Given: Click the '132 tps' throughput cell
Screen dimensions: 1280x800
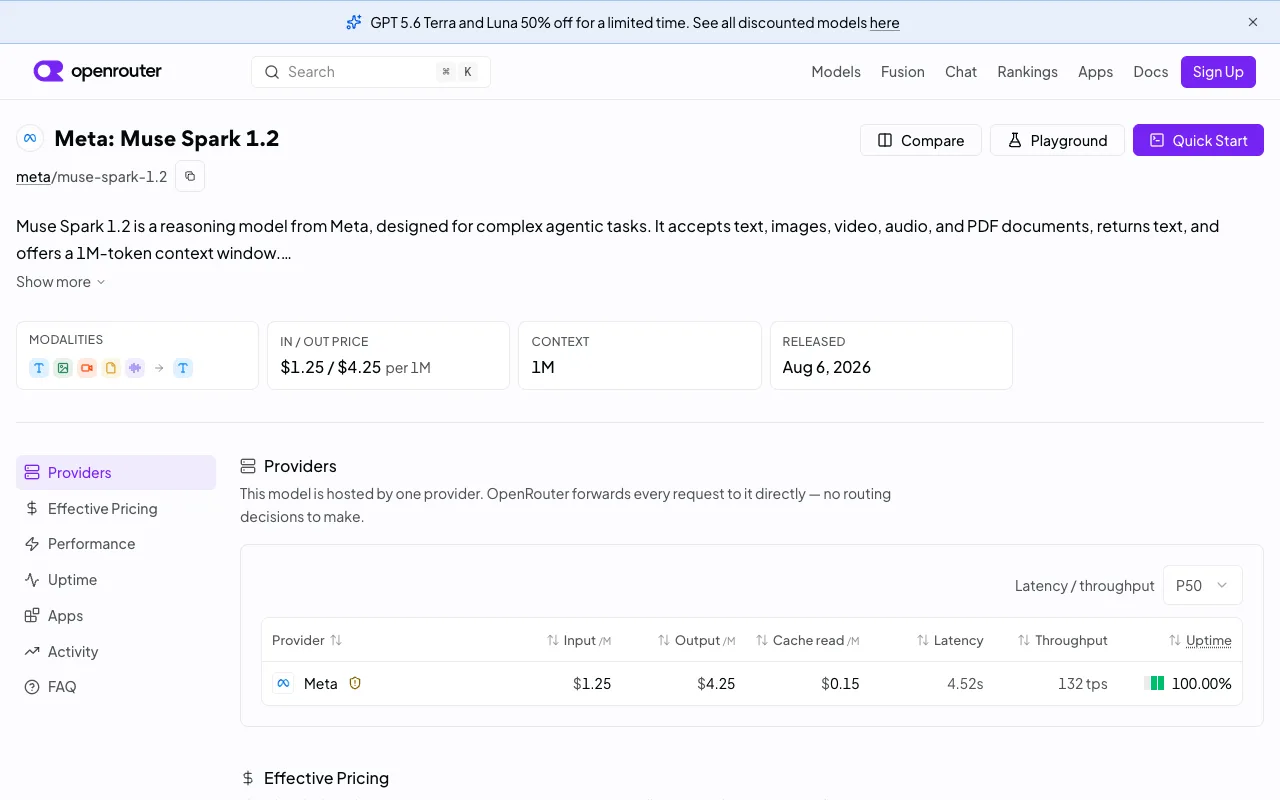Looking at the screenshot, I should click(1083, 684).
